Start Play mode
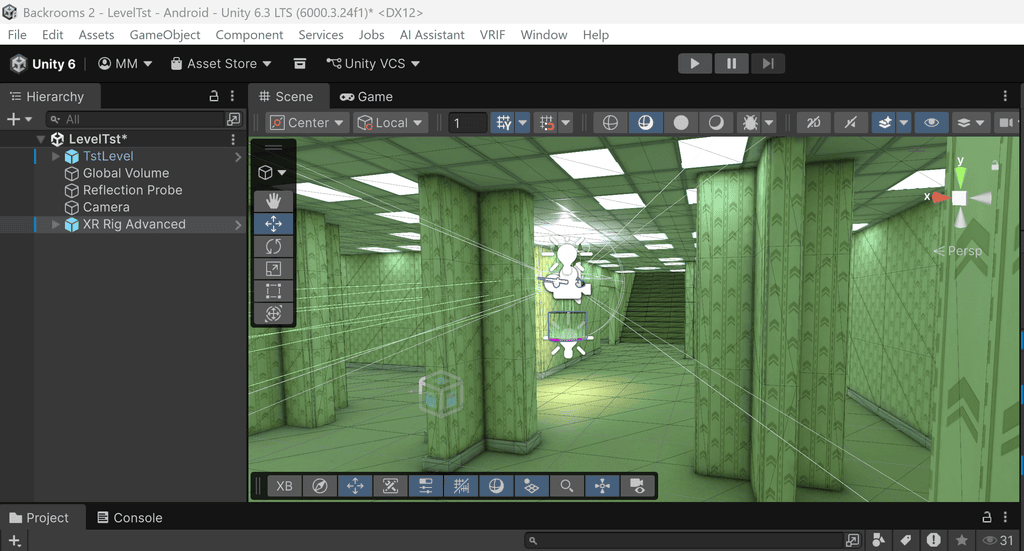Image resolution: width=1024 pixels, height=551 pixels. [695, 63]
